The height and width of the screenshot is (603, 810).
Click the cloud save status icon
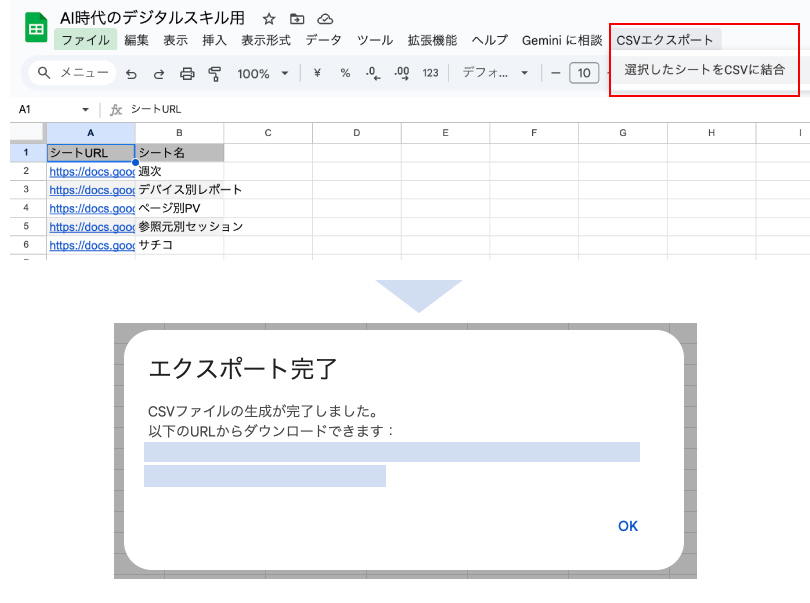pos(325,19)
